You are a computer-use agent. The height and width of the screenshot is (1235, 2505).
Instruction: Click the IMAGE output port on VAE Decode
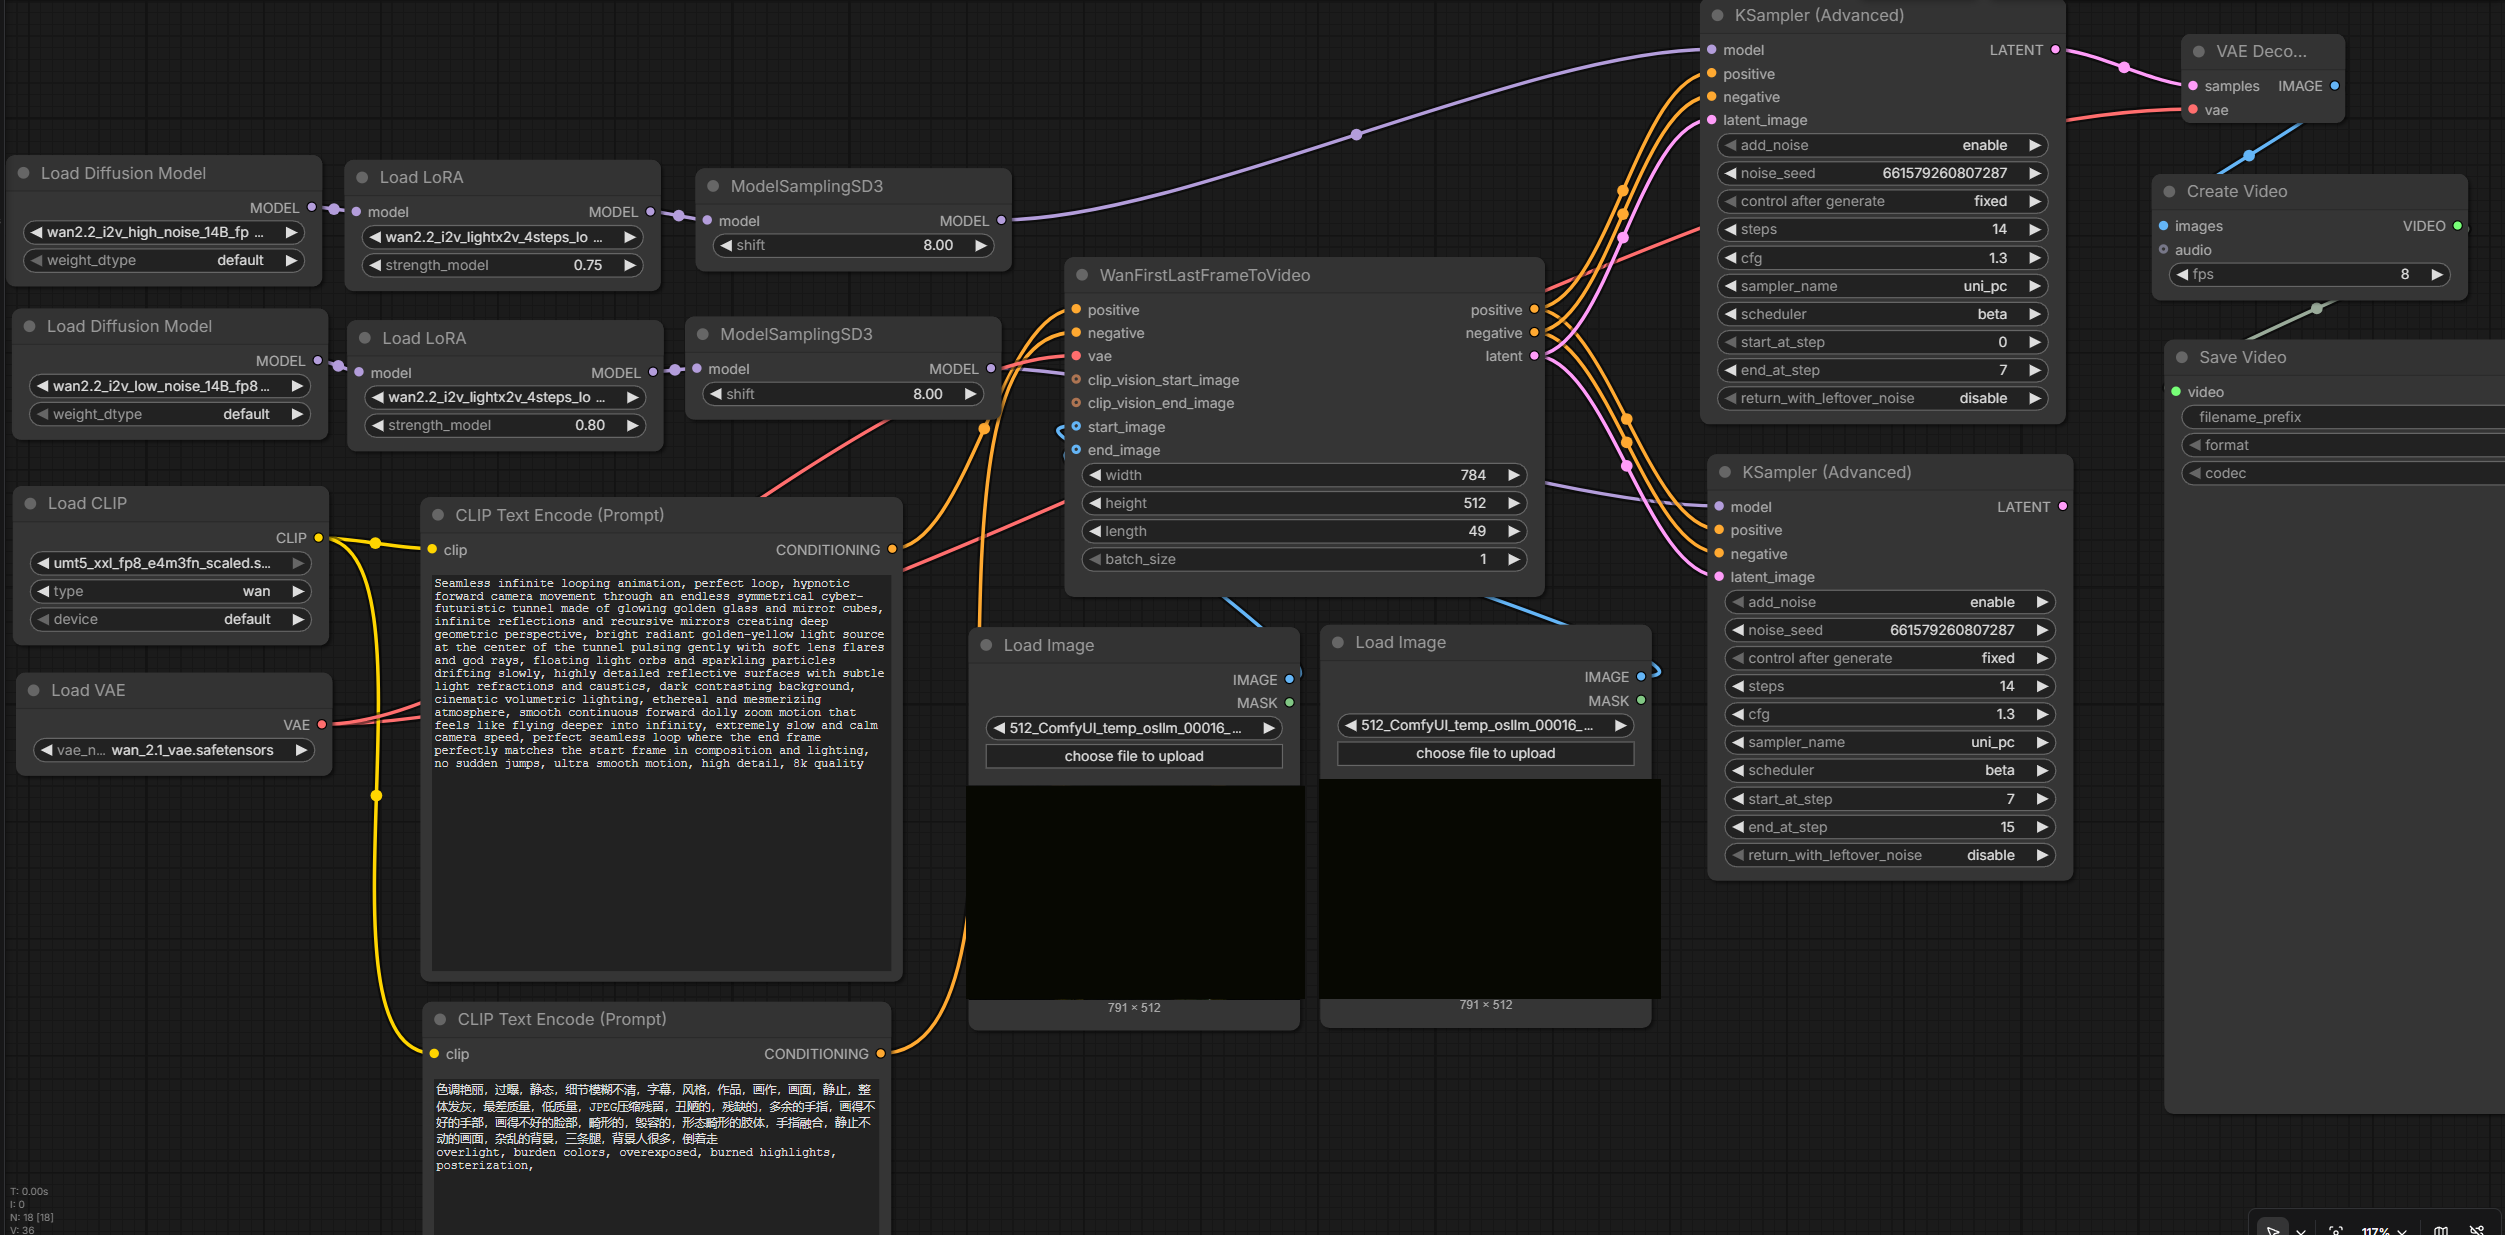coord(2335,86)
